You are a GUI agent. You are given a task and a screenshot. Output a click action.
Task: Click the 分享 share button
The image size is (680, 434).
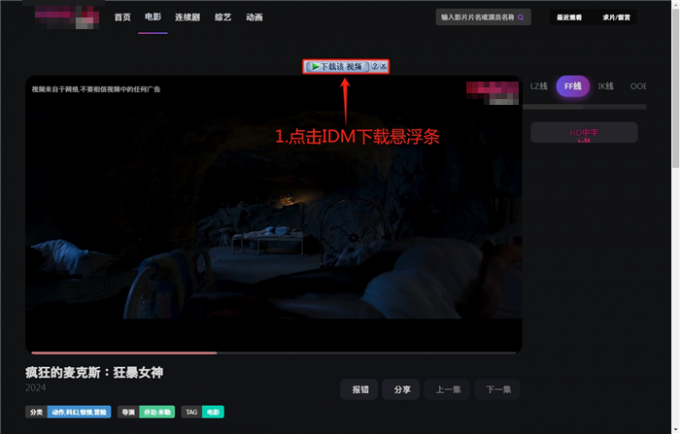point(401,389)
